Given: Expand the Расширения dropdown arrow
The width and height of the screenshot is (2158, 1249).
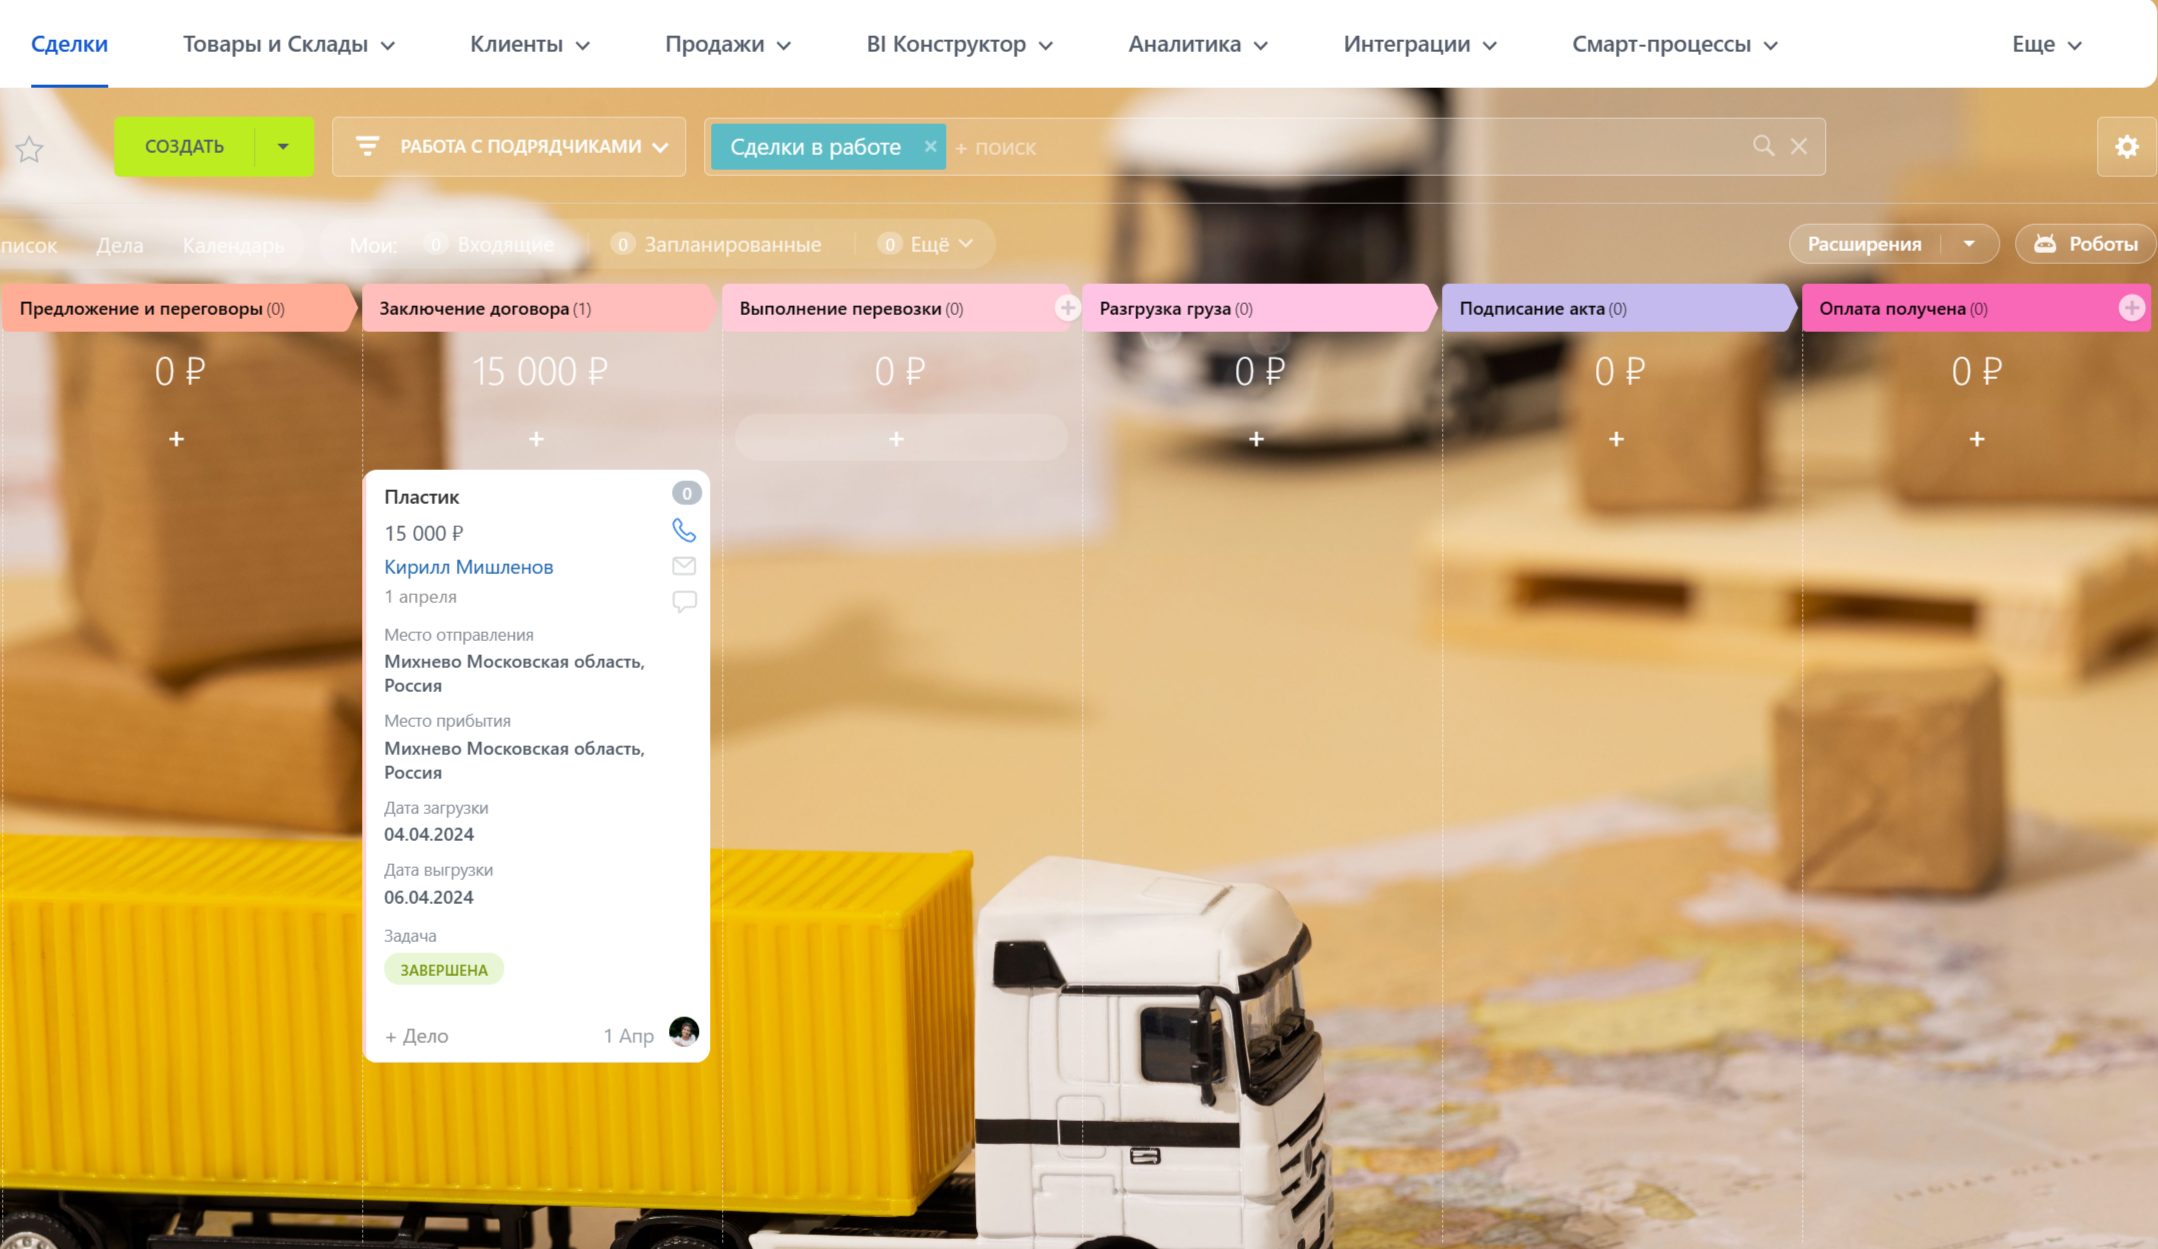Looking at the screenshot, I should pyautogui.click(x=1969, y=244).
